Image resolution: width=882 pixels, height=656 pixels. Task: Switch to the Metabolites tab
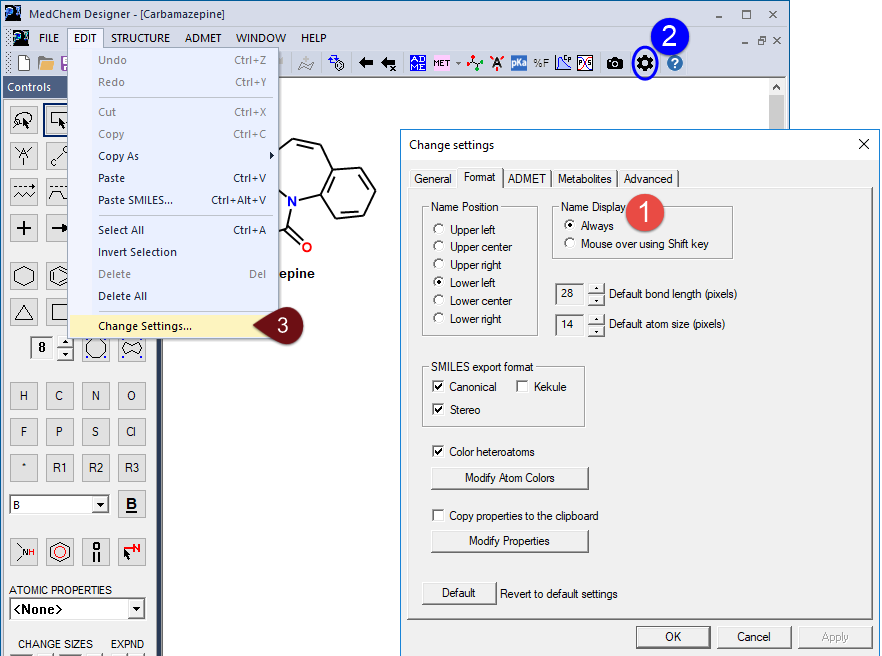[x=584, y=179]
